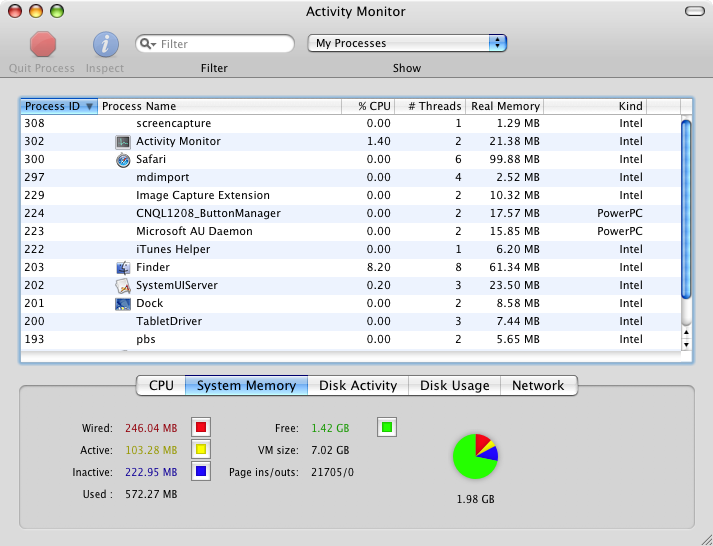Click the blue Inactive color swatch

point(201,471)
